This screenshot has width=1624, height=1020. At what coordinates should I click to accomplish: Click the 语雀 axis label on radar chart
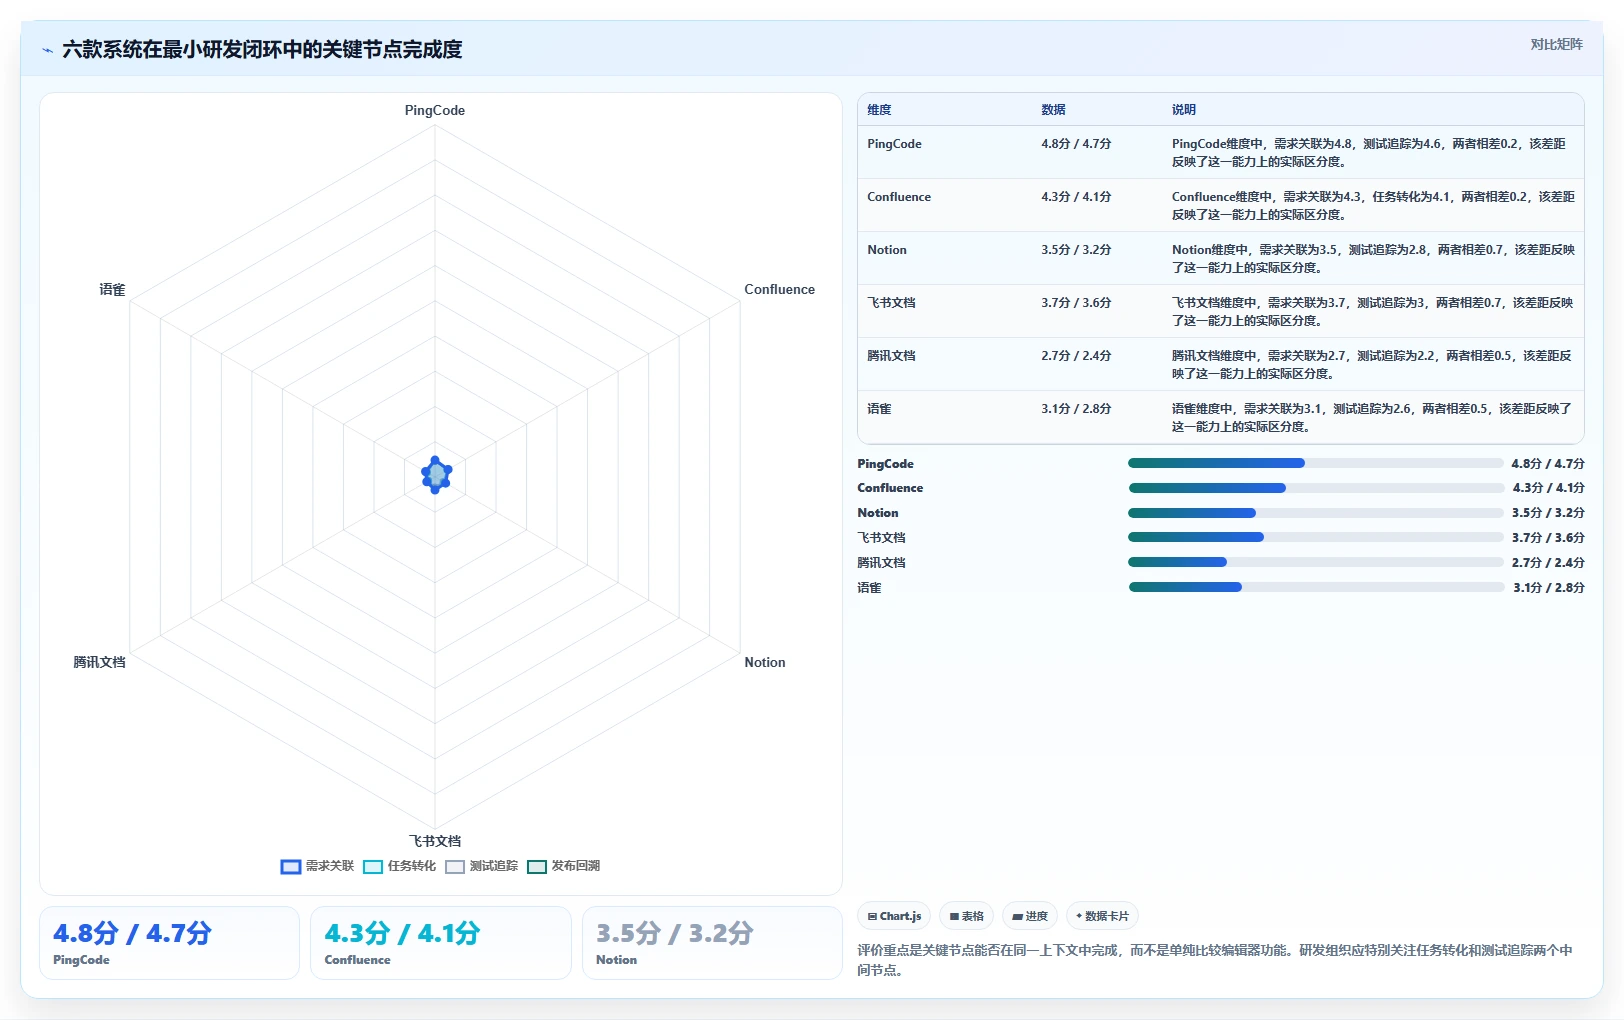coord(112,289)
